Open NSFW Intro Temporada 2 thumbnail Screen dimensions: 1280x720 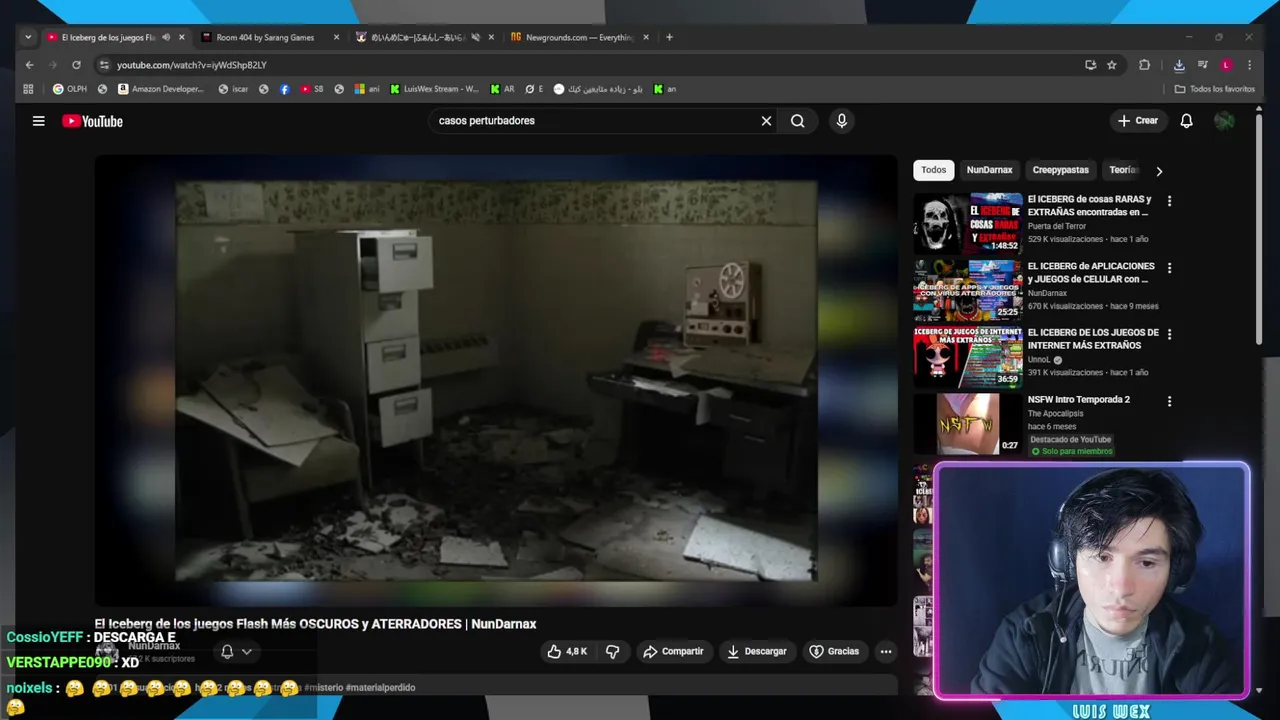[x=967, y=424]
